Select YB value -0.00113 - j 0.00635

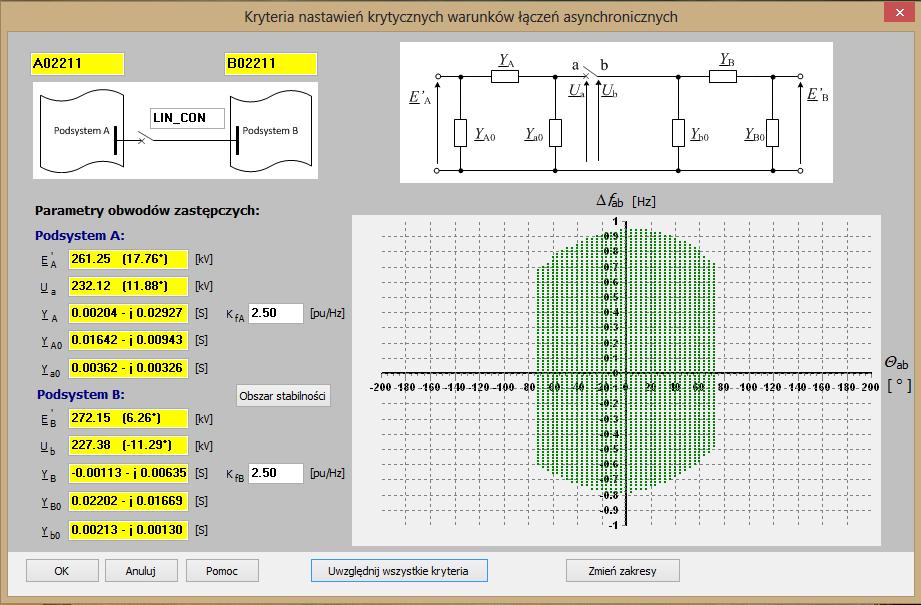[128, 473]
